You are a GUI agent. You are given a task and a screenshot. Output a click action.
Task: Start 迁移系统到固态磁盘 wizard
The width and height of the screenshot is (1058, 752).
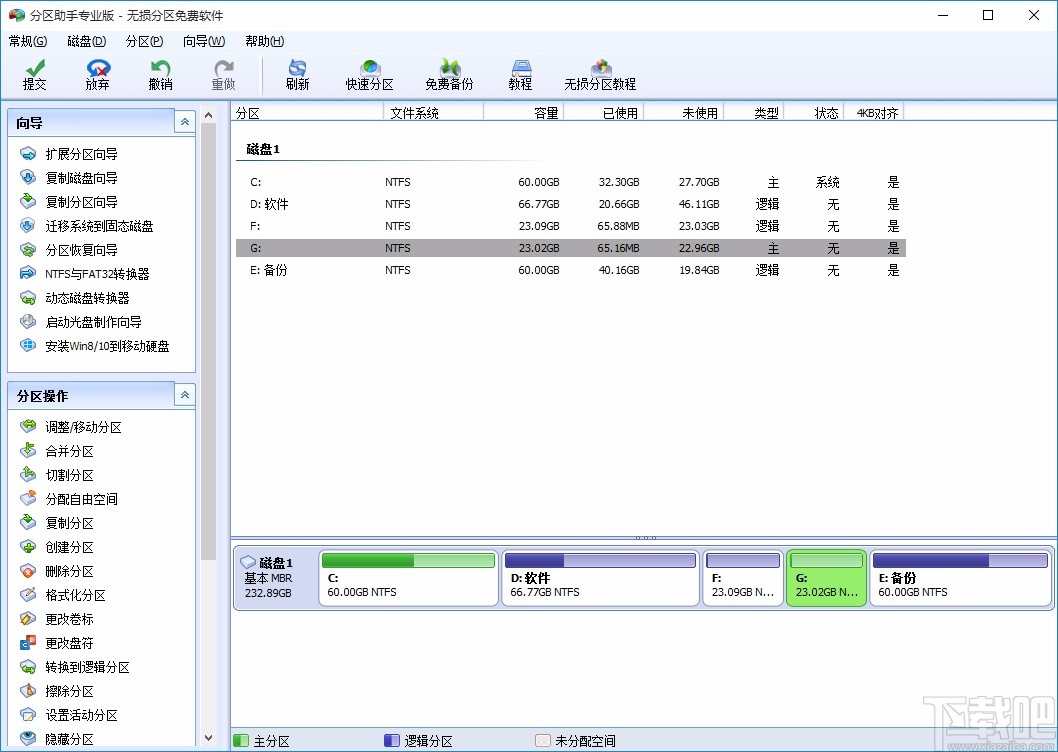(x=99, y=226)
